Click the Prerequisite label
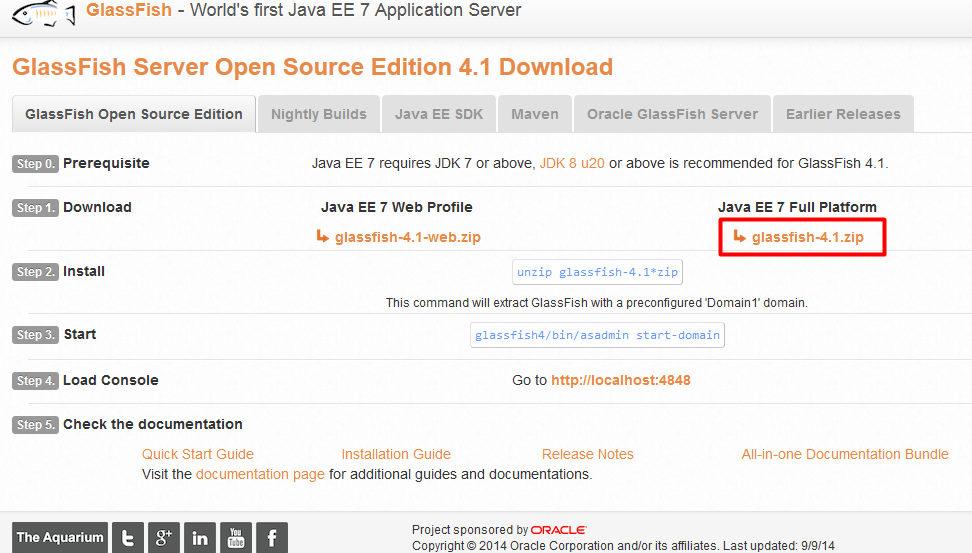The width and height of the screenshot is (972, 553). pyautogui.click(x=107, y=164)
